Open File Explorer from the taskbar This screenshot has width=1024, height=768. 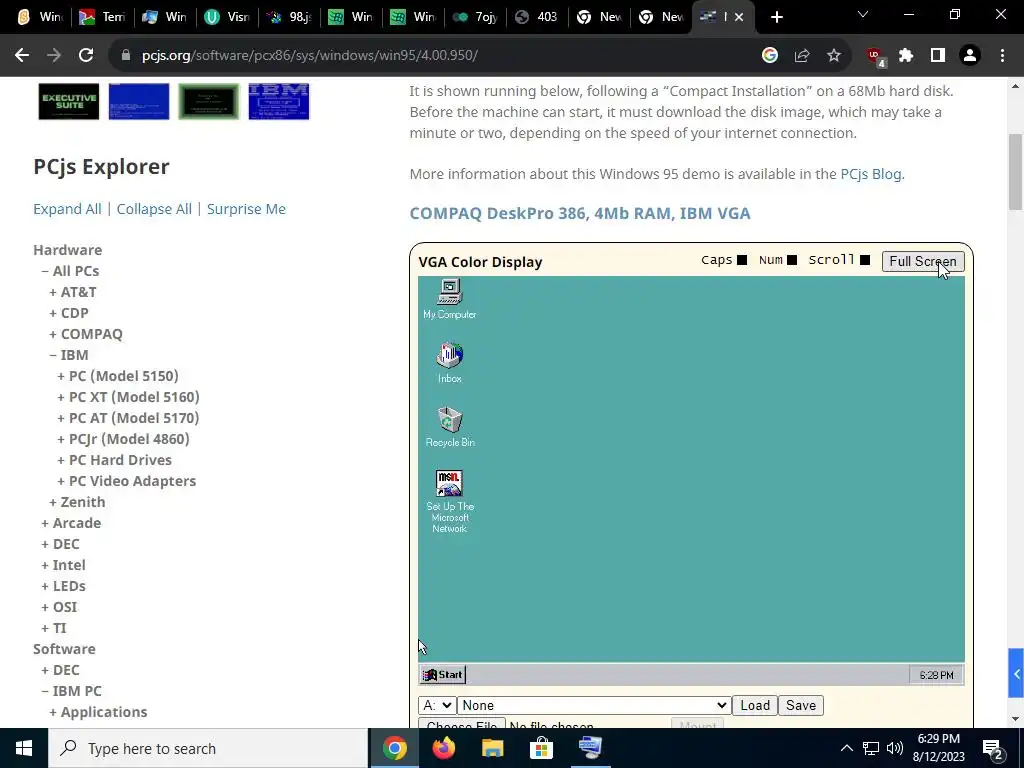point(492,748)
